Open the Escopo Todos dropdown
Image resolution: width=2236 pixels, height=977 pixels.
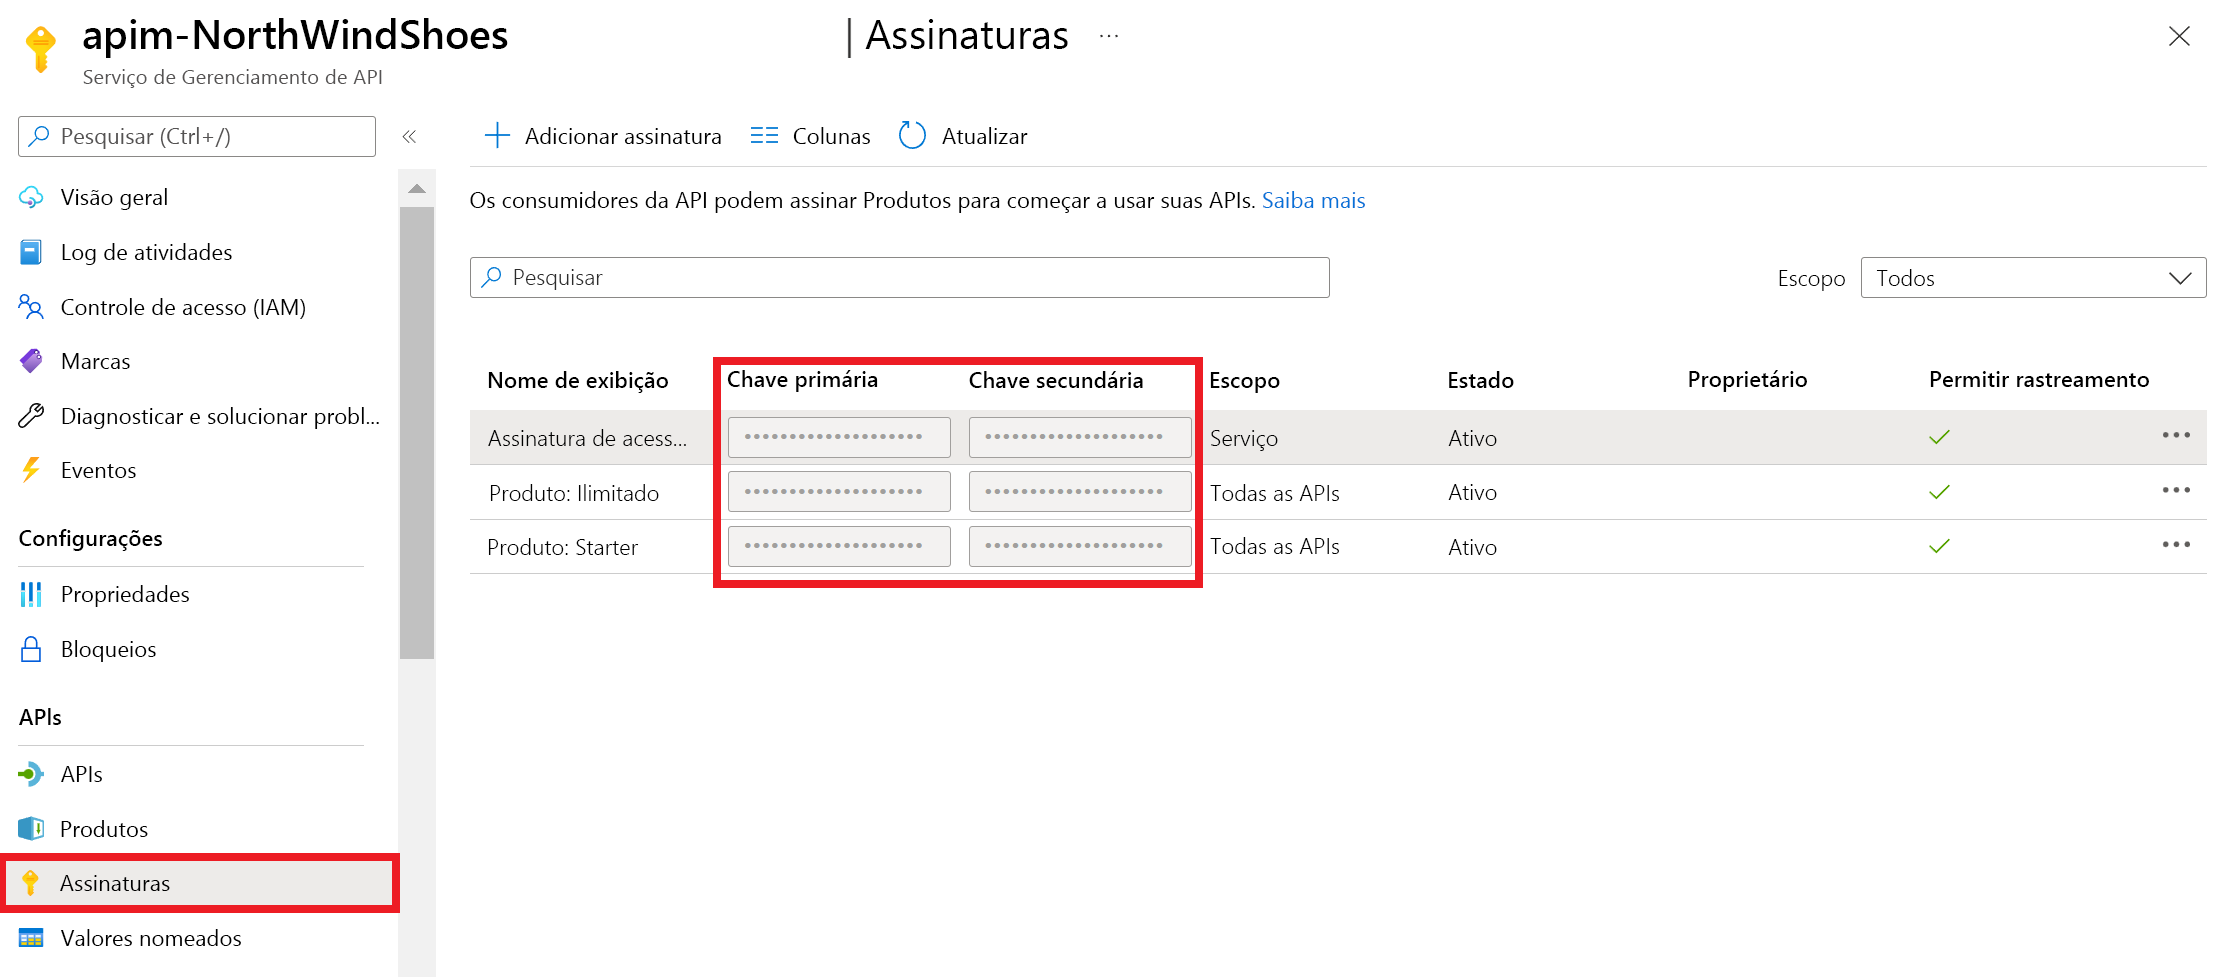click(2033, 278)
